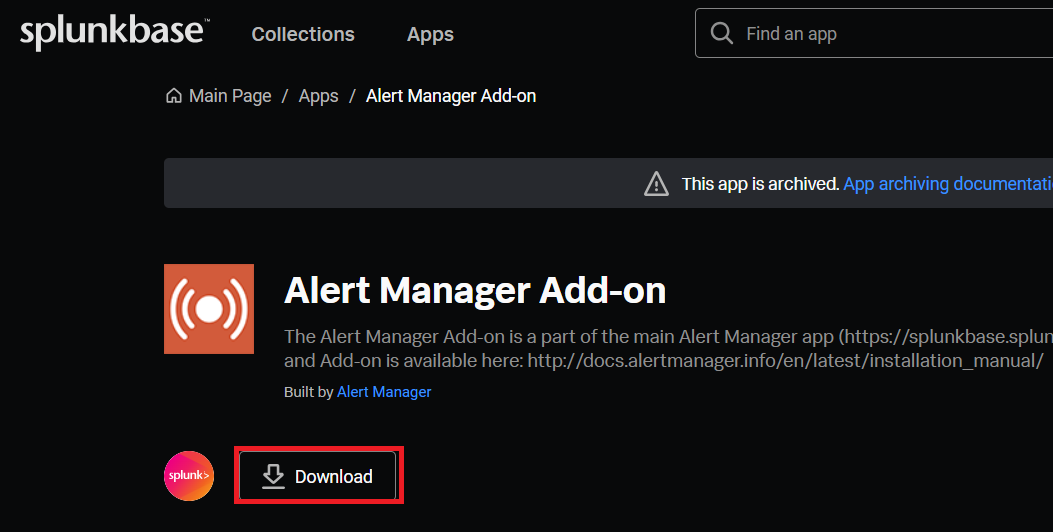The height and width of the screenshot is (532, 1053).
Task: Go to Main Page via breadcrumb
Action: coord(230,96)
